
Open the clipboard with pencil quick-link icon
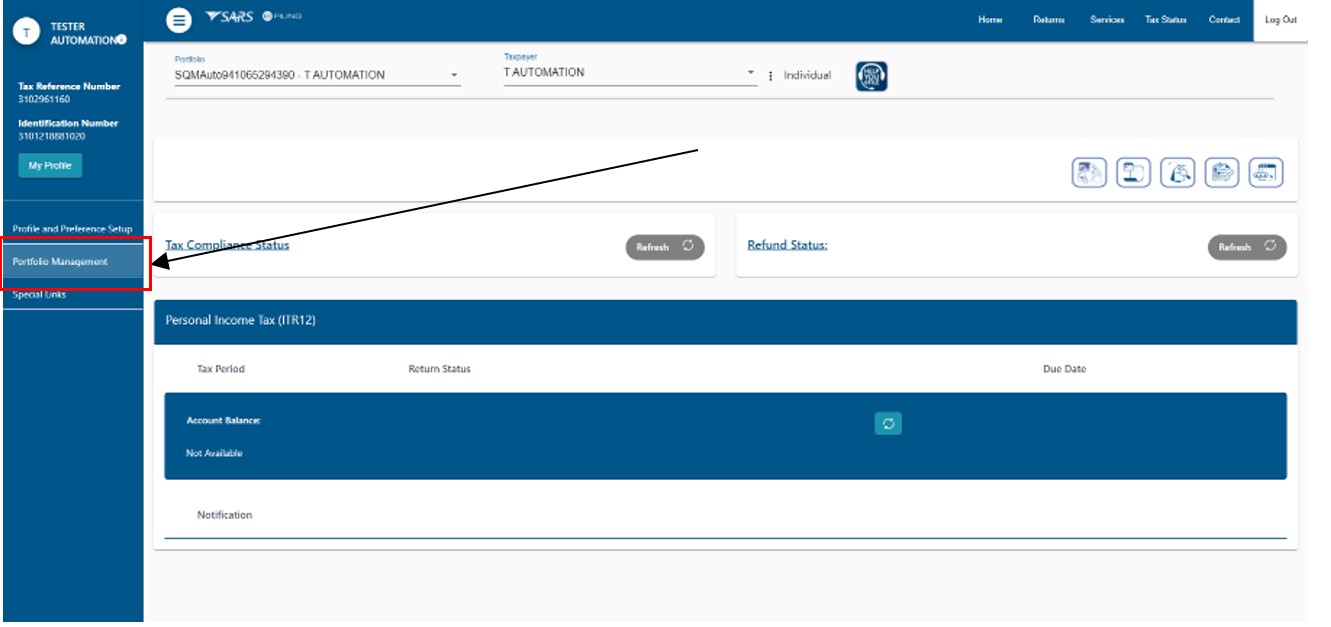(x=1222, y=172)
